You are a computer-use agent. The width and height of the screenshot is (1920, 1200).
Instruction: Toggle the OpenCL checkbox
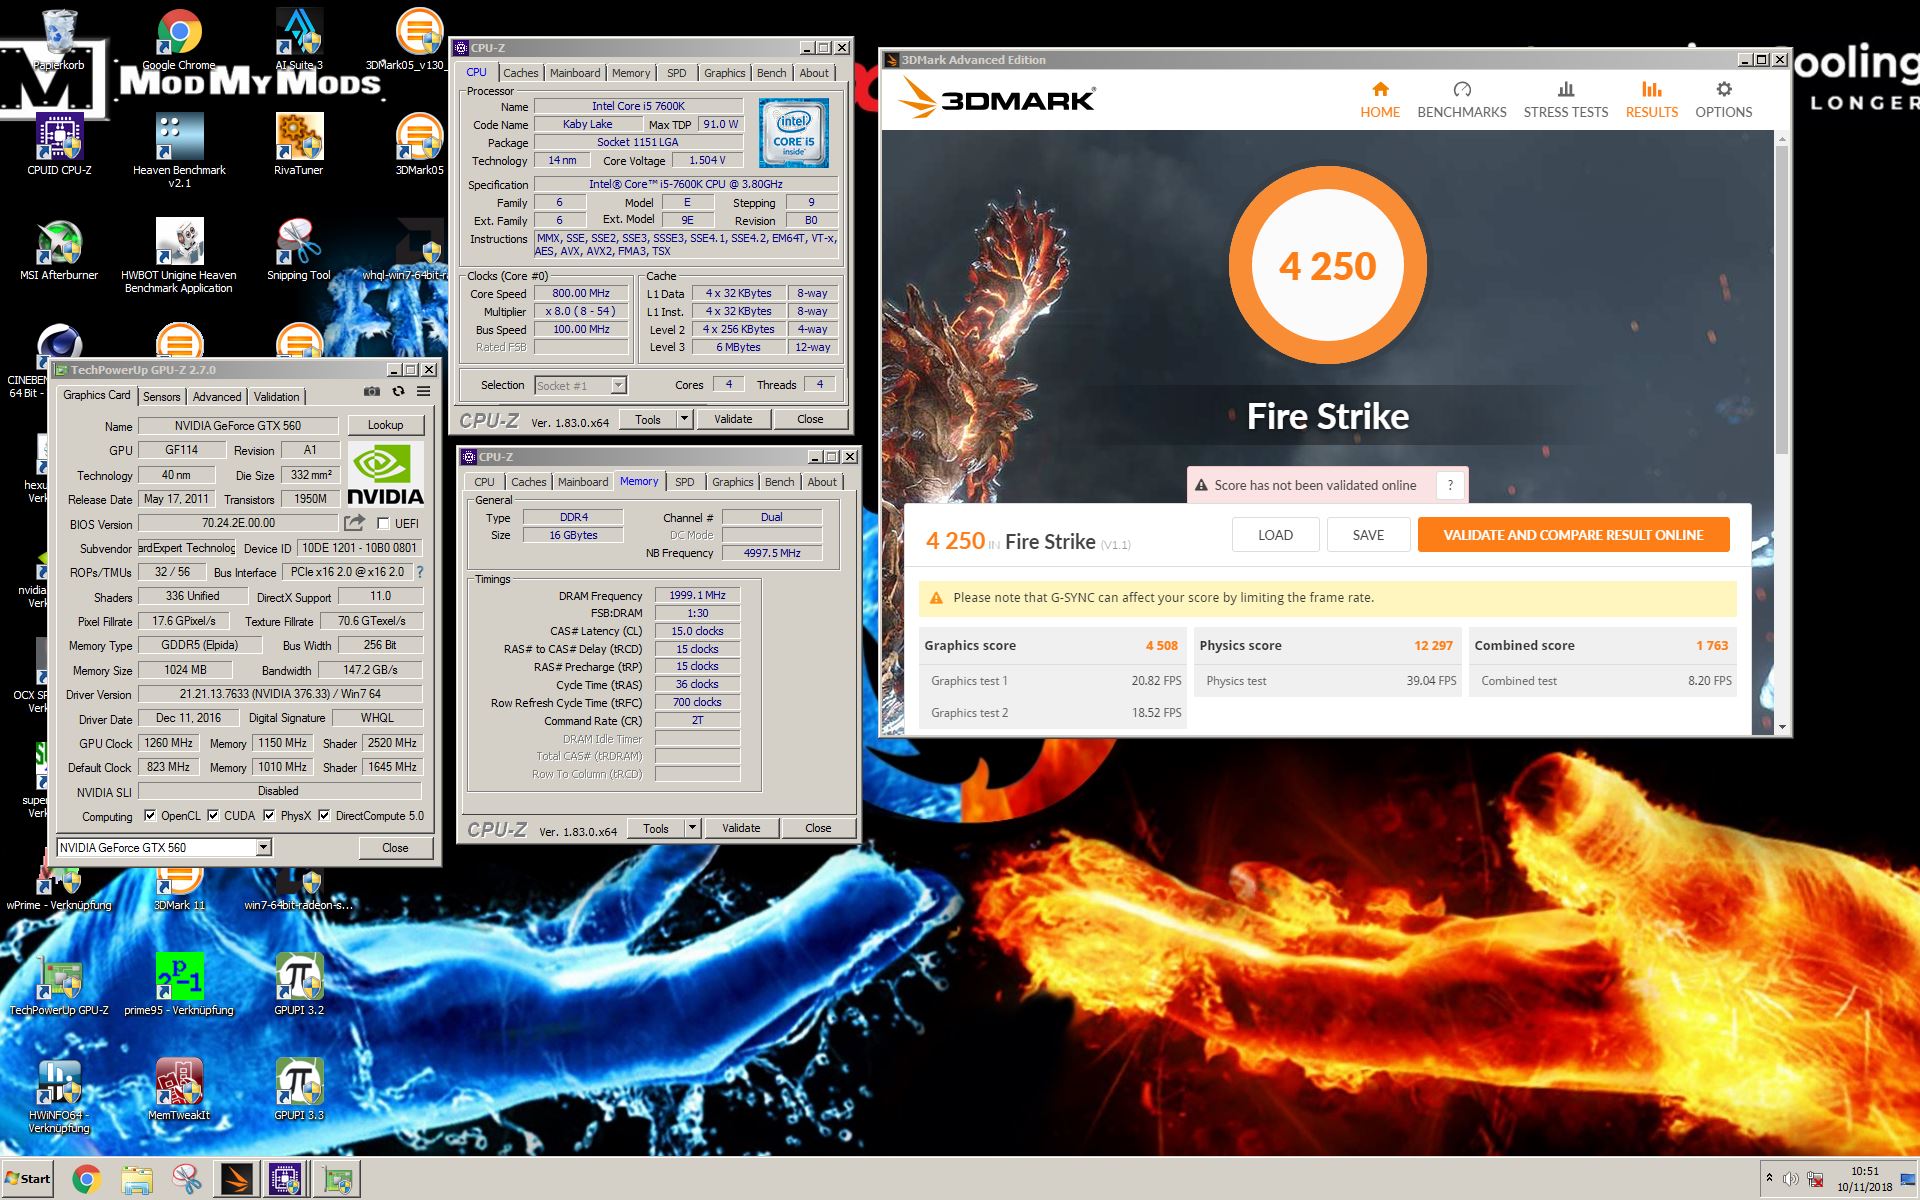coord(150,815)
